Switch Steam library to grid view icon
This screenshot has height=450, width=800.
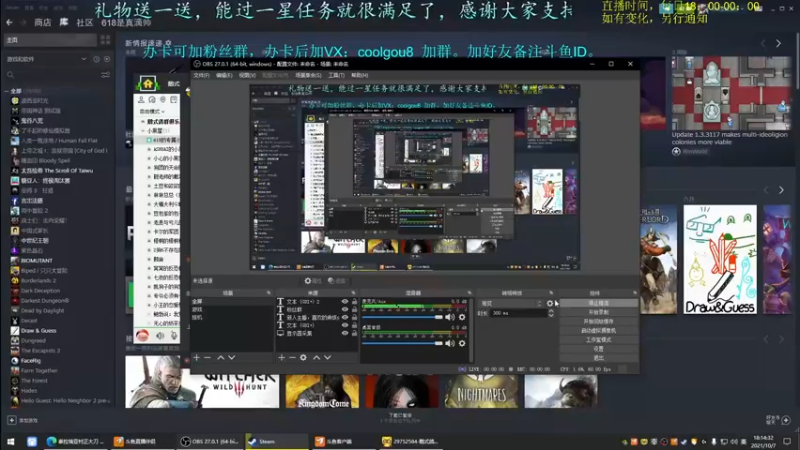(x=106, y=40)
